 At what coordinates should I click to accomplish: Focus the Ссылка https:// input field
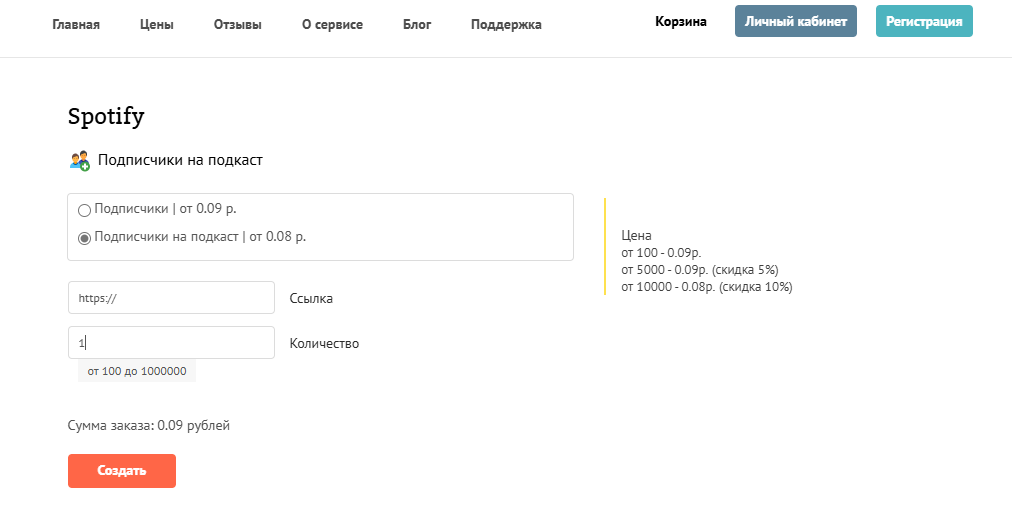point(171,297)
